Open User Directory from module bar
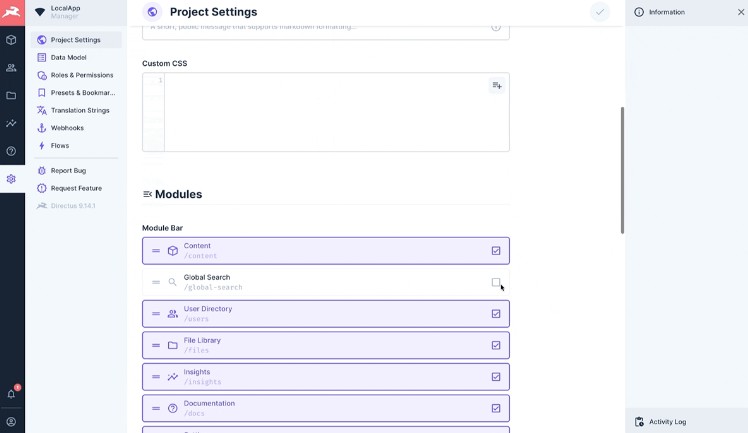748x433 pixels. (x=11, y=68)
